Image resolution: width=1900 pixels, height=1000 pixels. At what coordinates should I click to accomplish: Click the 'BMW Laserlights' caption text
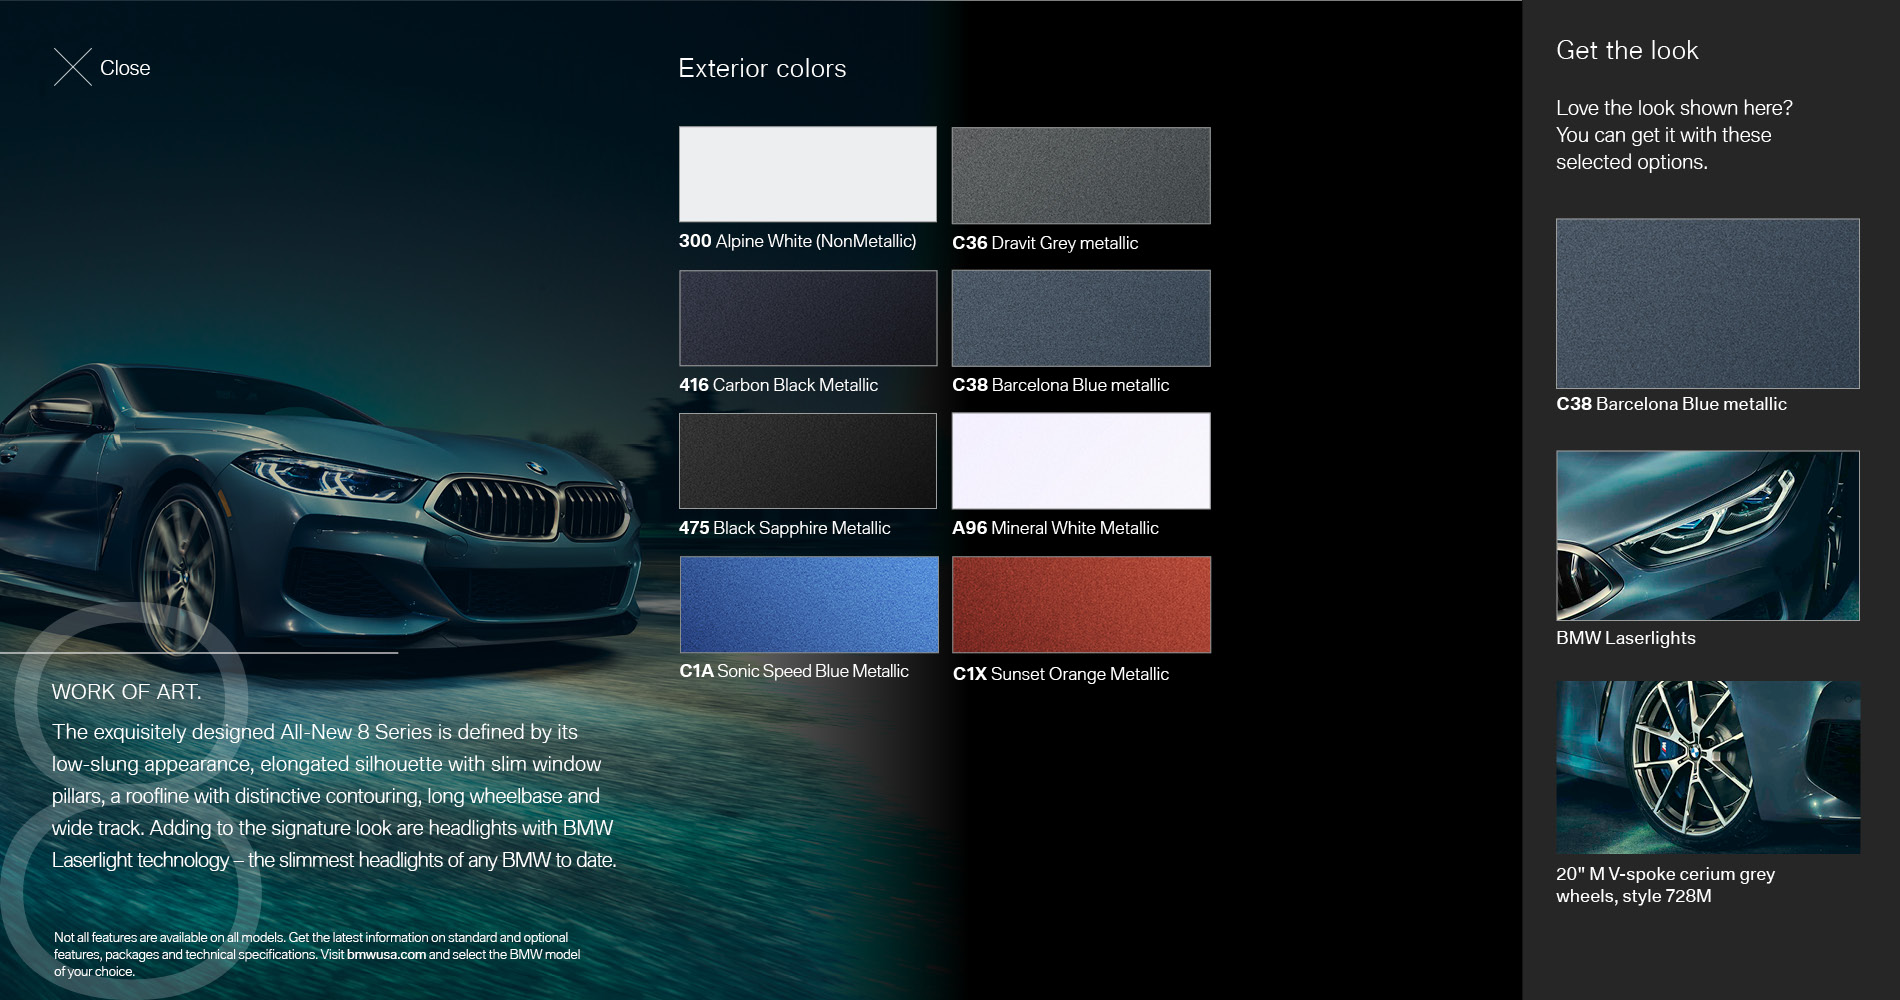click(x=1626, y=638)
